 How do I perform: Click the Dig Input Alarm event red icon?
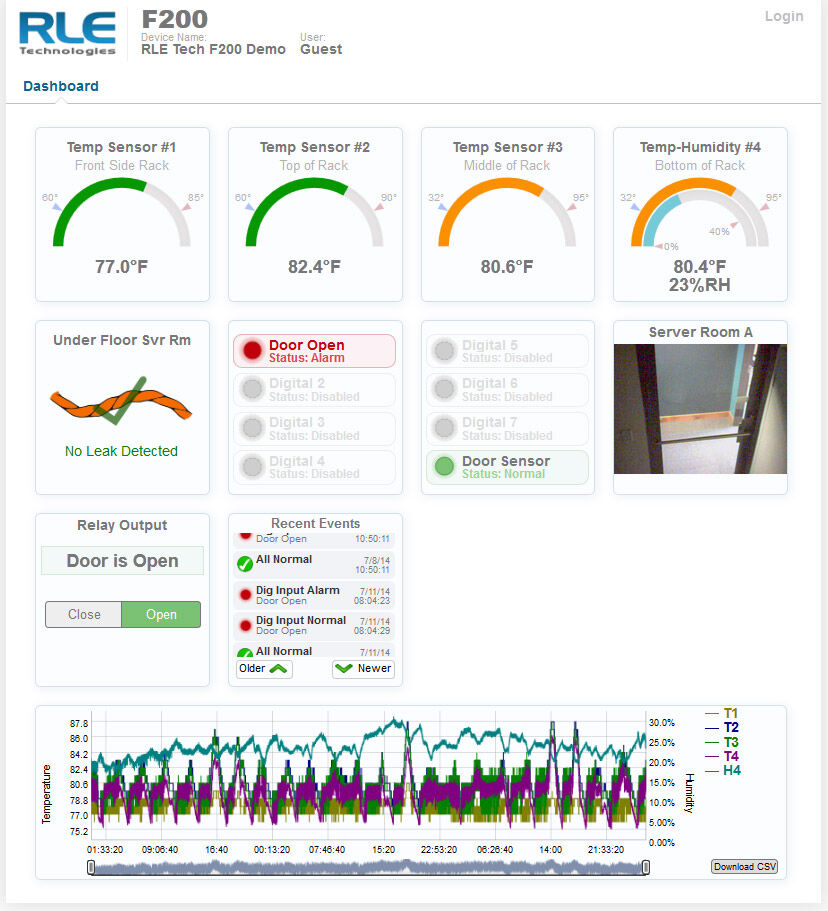coord(245,595)
